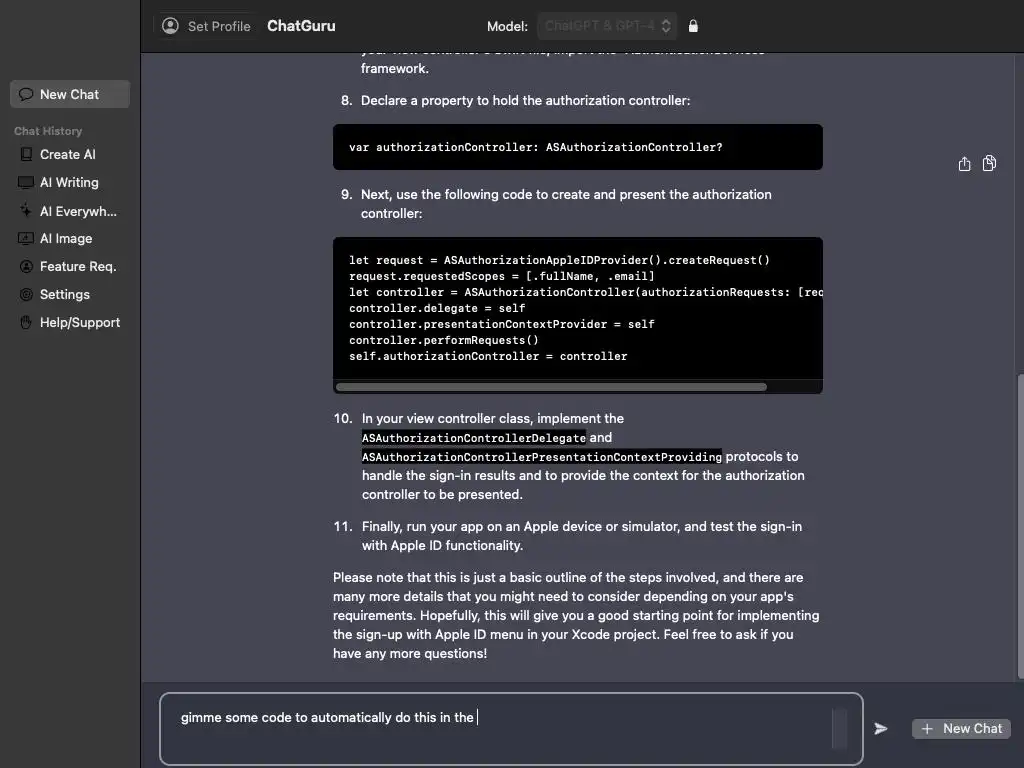This screenshot has height=768, width=1024.
Task: Start a New Chat from sidebar
Action: [x=70, y=94]
